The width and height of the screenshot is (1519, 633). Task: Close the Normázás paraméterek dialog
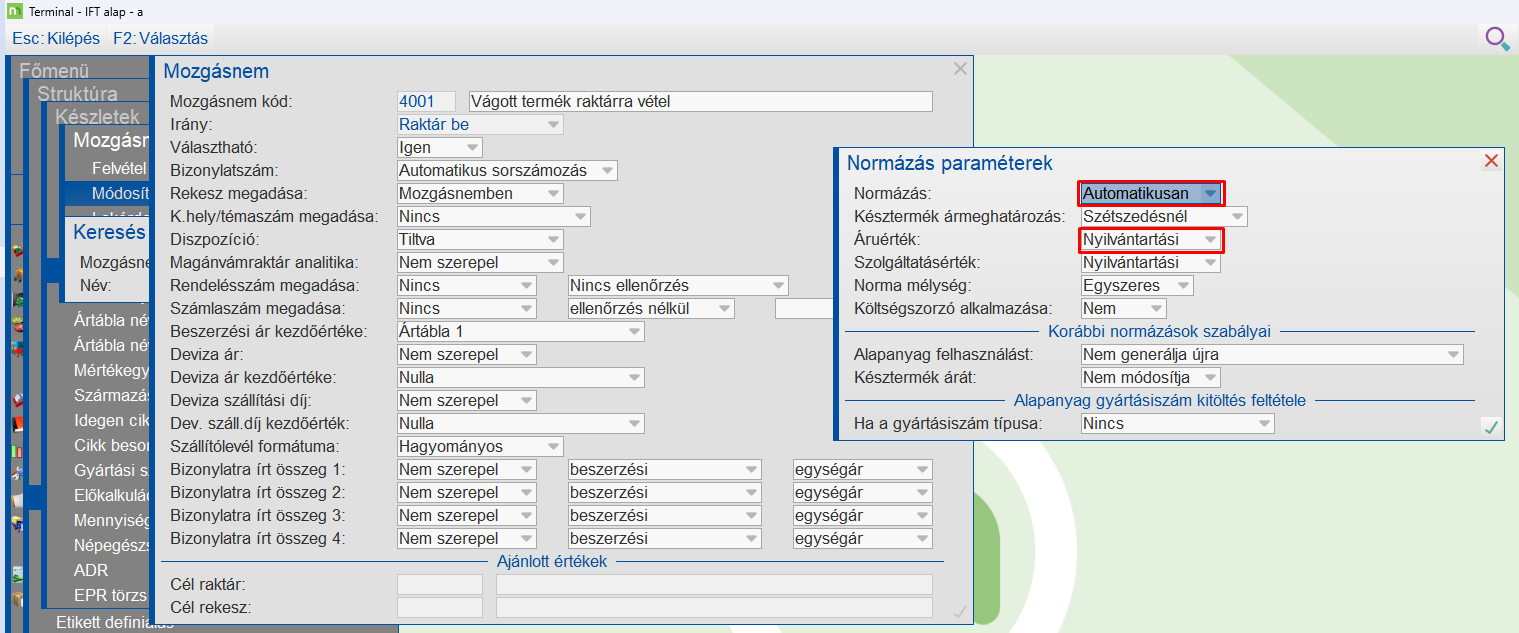1491,161
